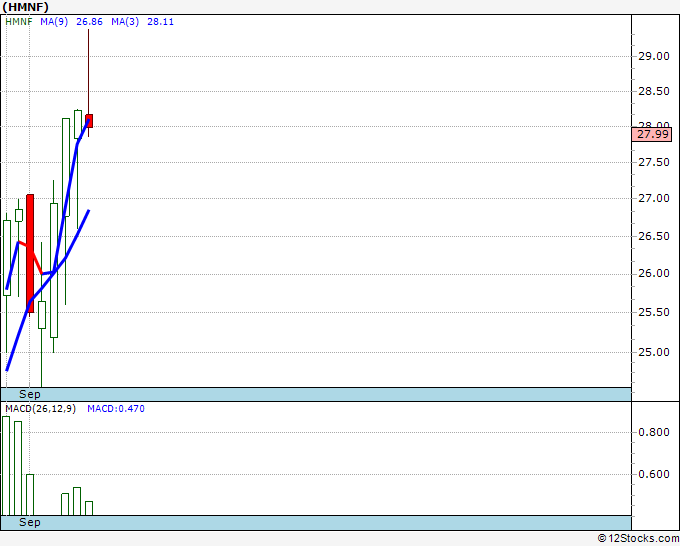Click the 26.50 price axis label
The height and width of the screenshot is (546, 680).
pos(654,236)
